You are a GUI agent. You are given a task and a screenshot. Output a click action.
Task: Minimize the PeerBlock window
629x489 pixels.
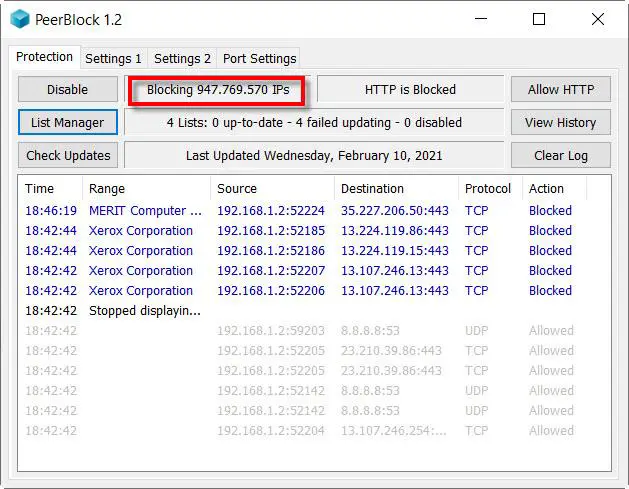point(483,19)
